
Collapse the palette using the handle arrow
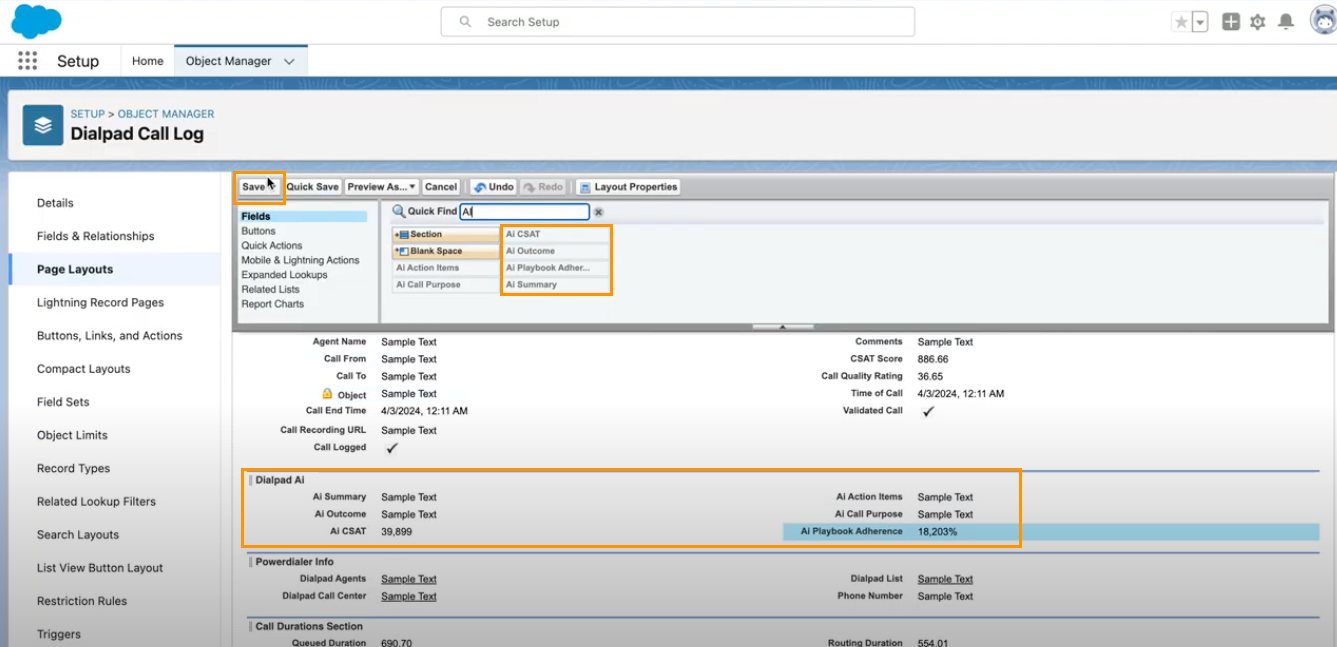[x=783, y=326]
